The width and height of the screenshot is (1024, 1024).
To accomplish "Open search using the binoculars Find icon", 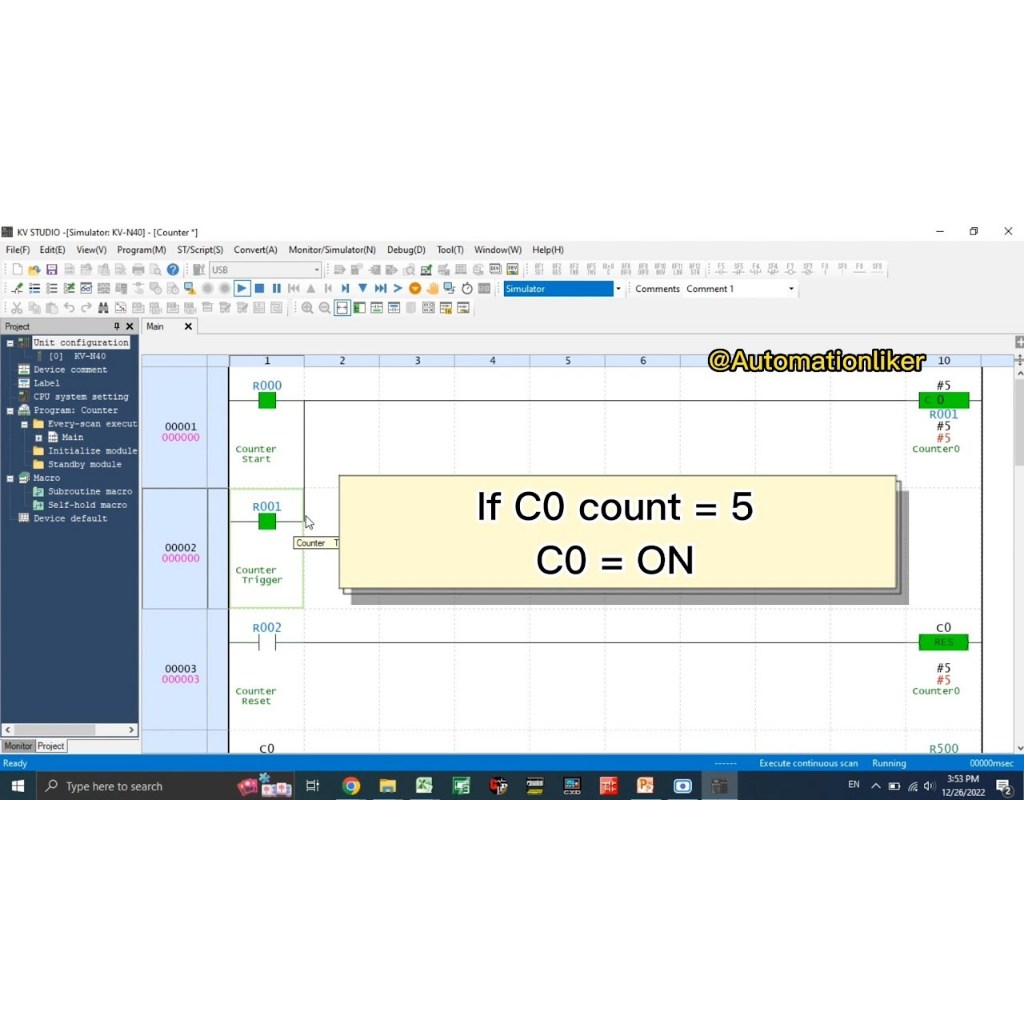I will point(103,307).
